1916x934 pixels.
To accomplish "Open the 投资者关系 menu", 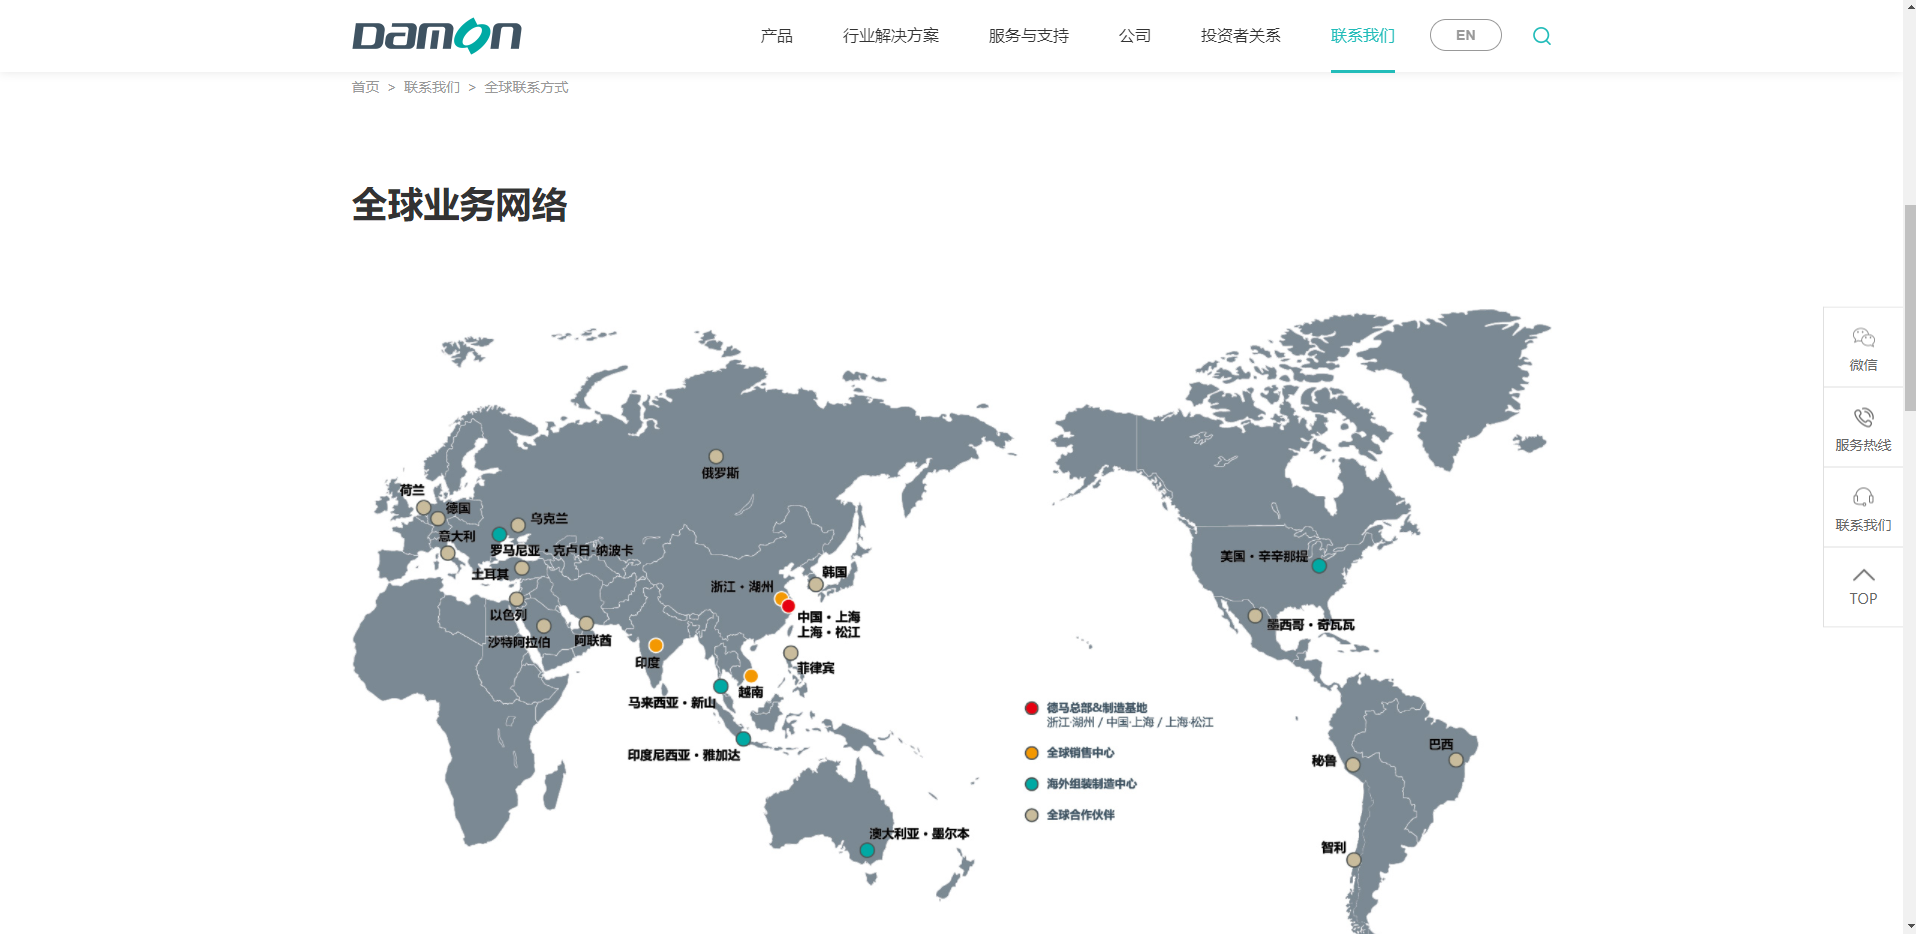I will (x=1240, y=36).
